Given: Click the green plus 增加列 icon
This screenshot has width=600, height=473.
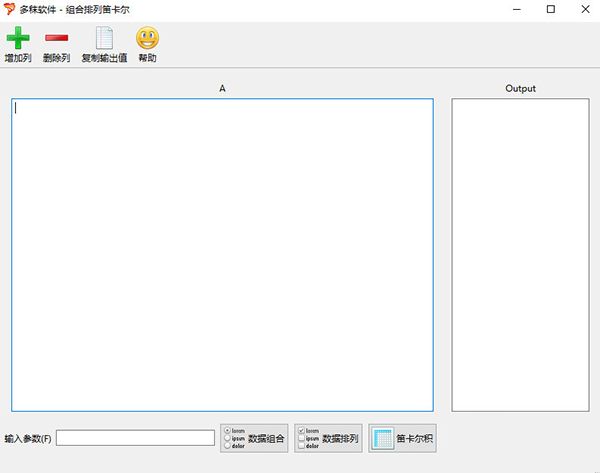Looking at the screenshot, I should (x=17, y=39).
